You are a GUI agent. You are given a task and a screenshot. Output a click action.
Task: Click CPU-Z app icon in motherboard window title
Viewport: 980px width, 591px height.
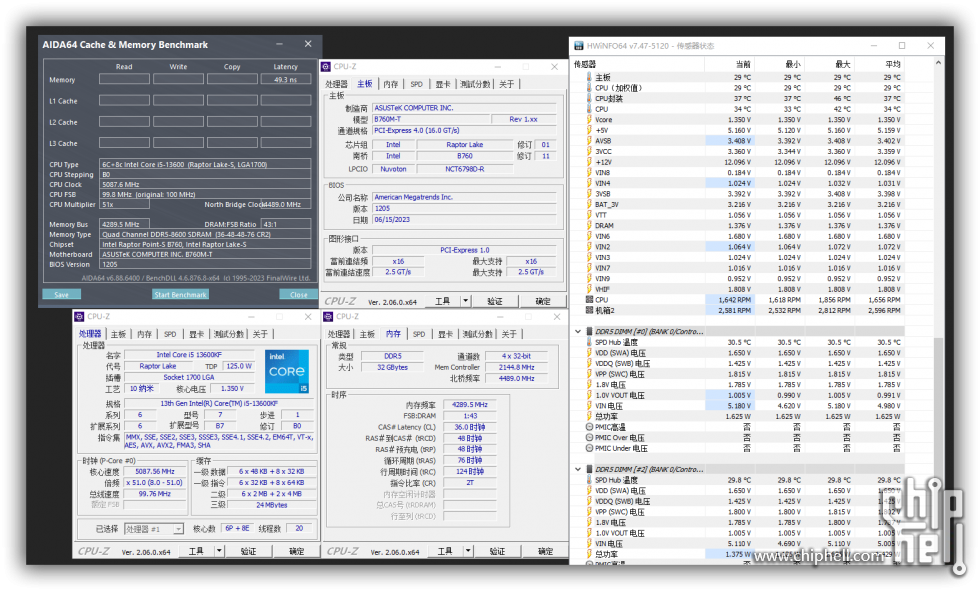[325, 66]
